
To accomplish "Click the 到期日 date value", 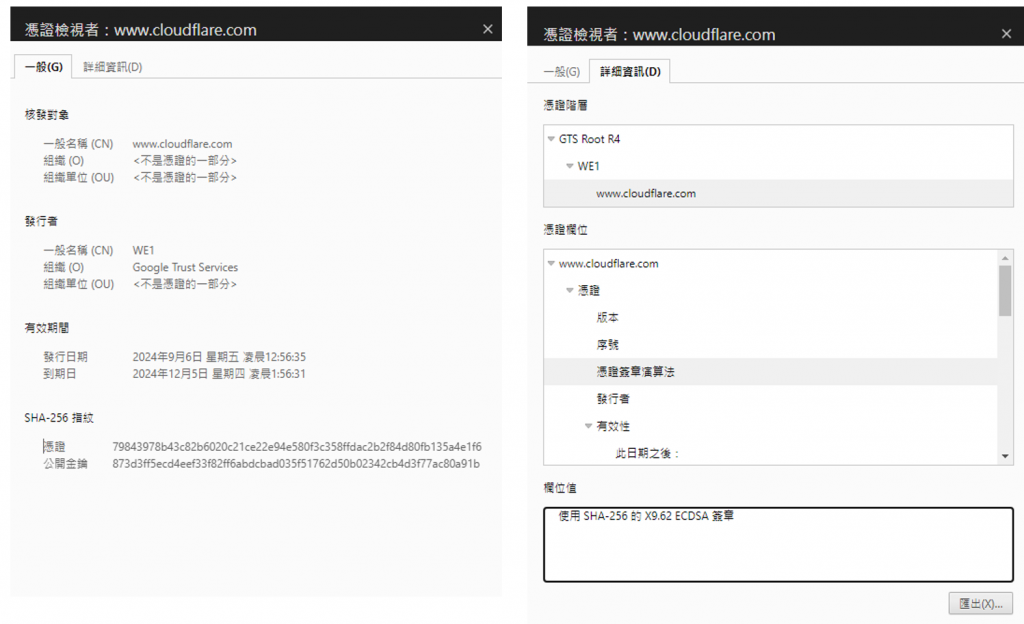I will point(219,374).
